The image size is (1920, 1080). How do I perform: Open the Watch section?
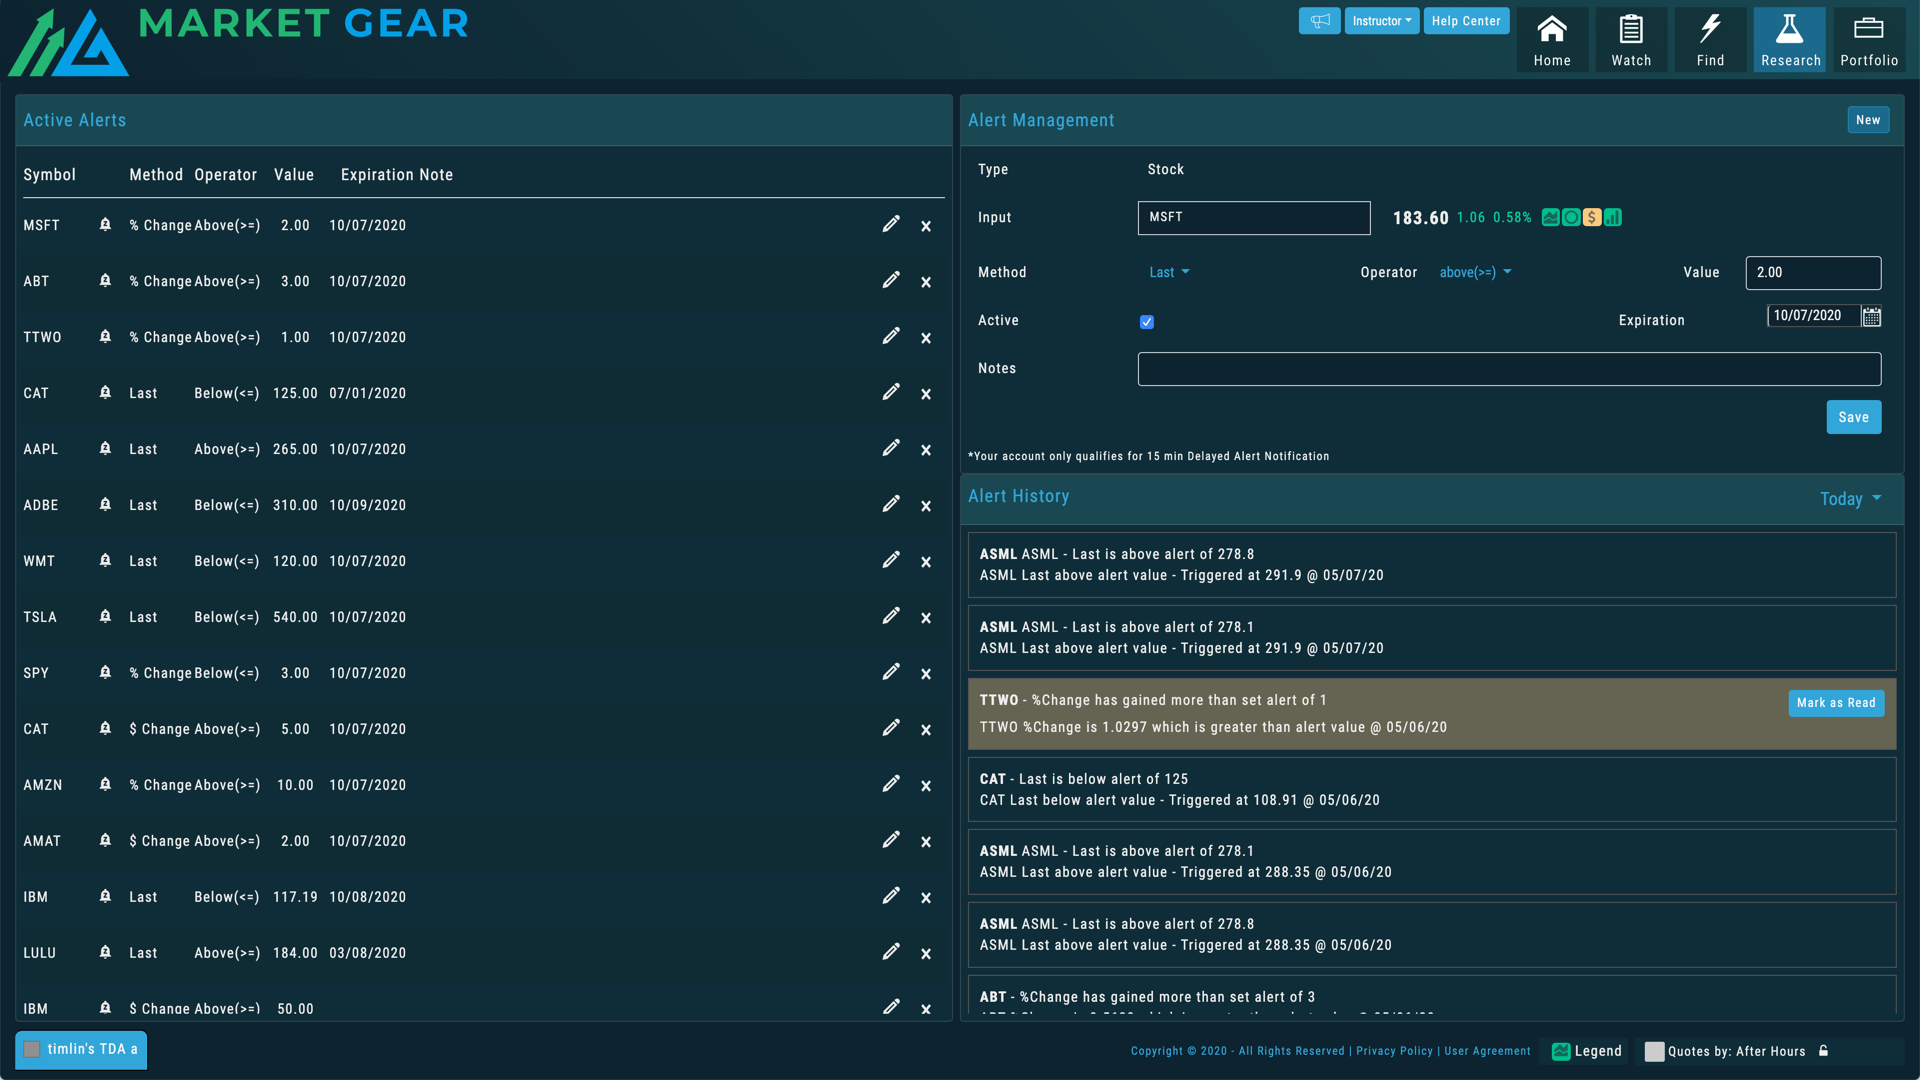1631,40
